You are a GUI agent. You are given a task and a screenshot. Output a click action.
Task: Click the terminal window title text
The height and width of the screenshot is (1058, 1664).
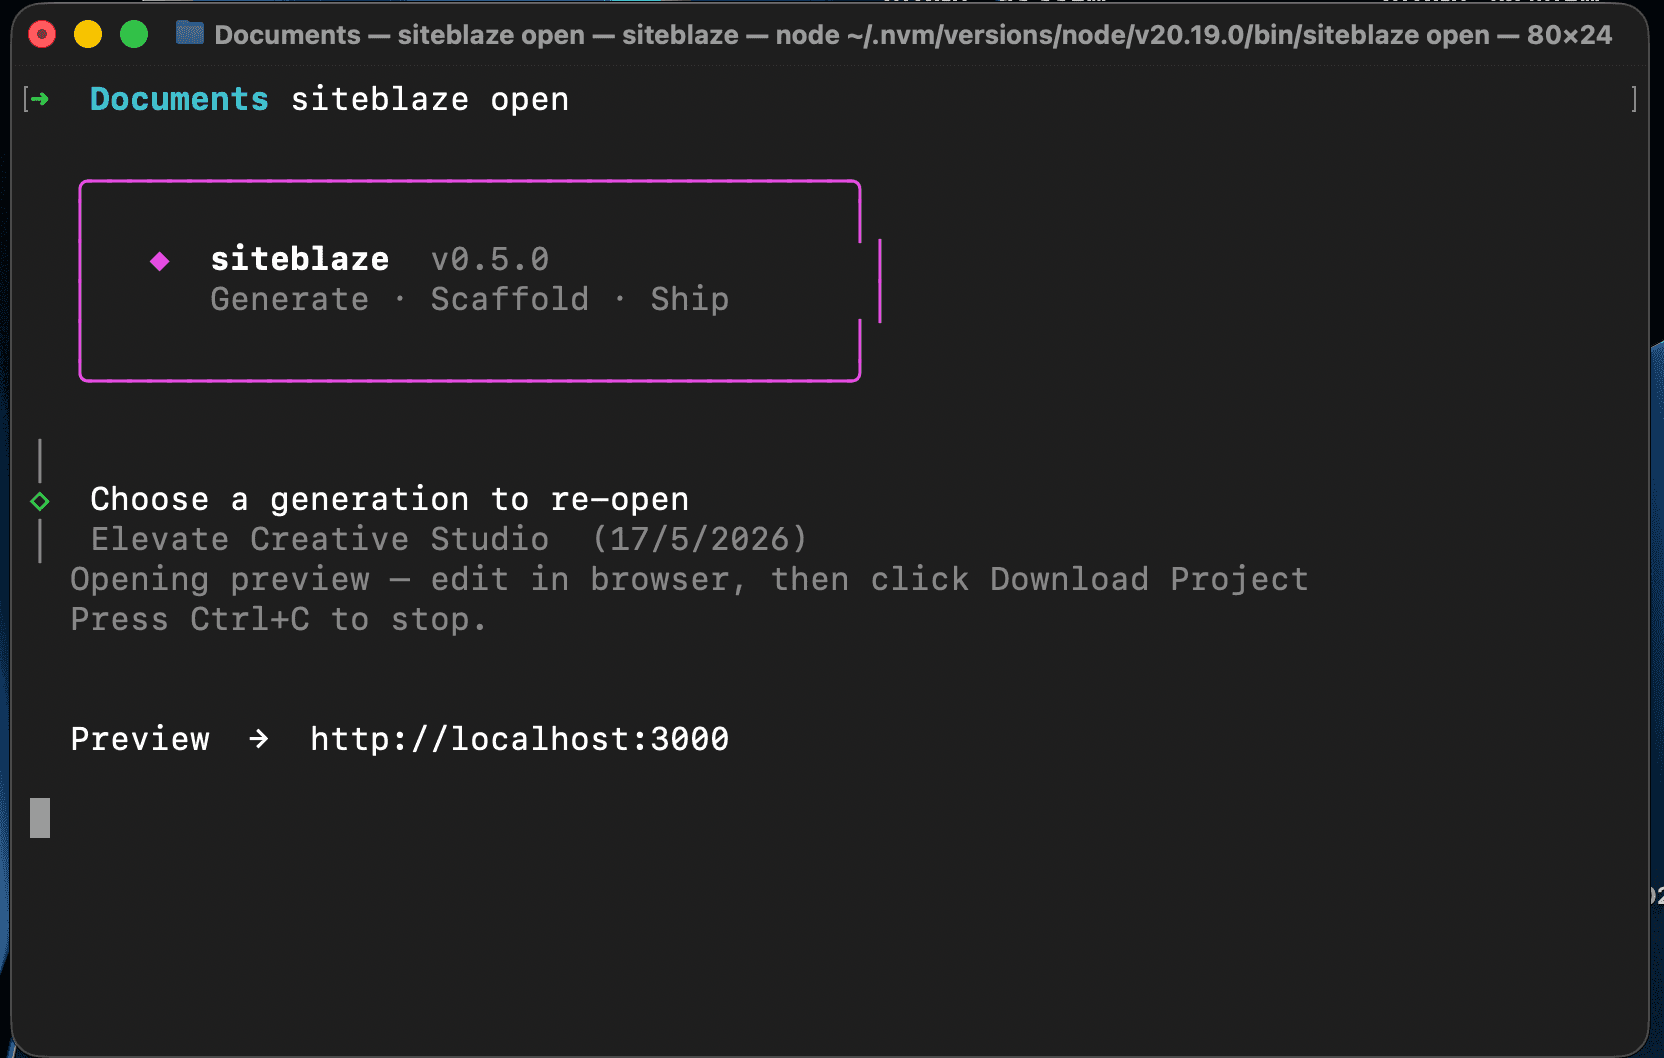point(913,35)
